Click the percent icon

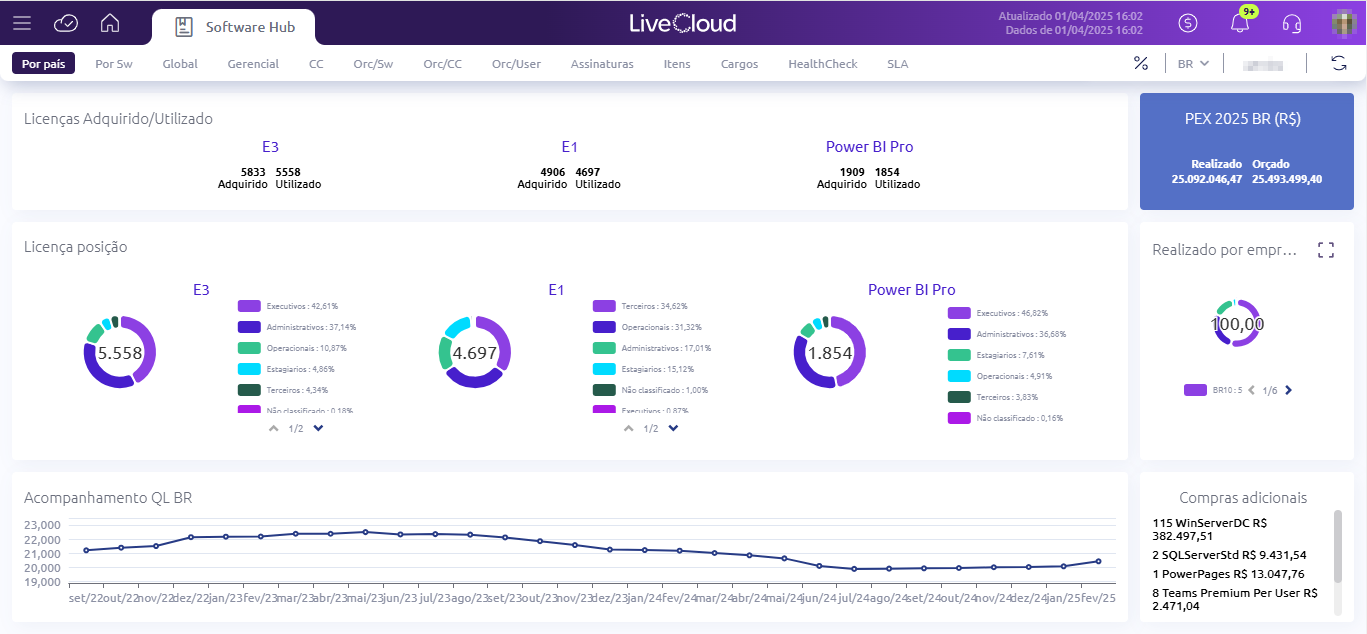1141,63
